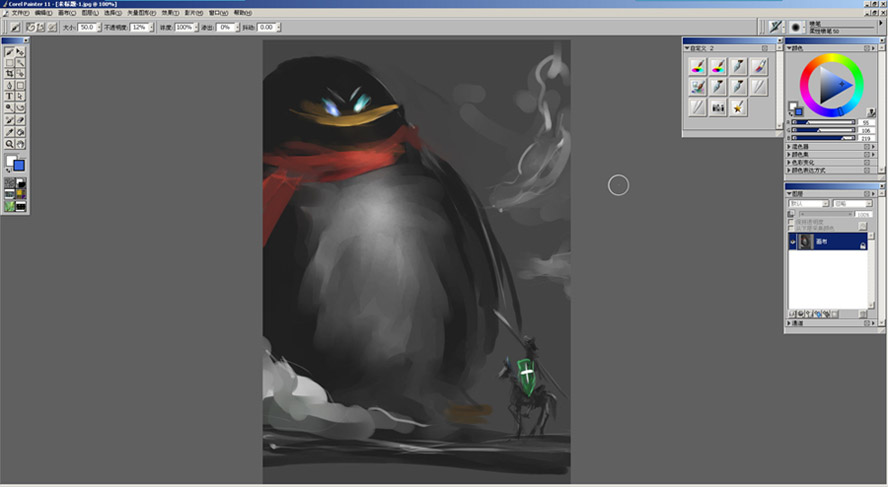The image size is (888, 487).
Task: Toggle freehand strokes button in property bar
Action: [31, 27]
